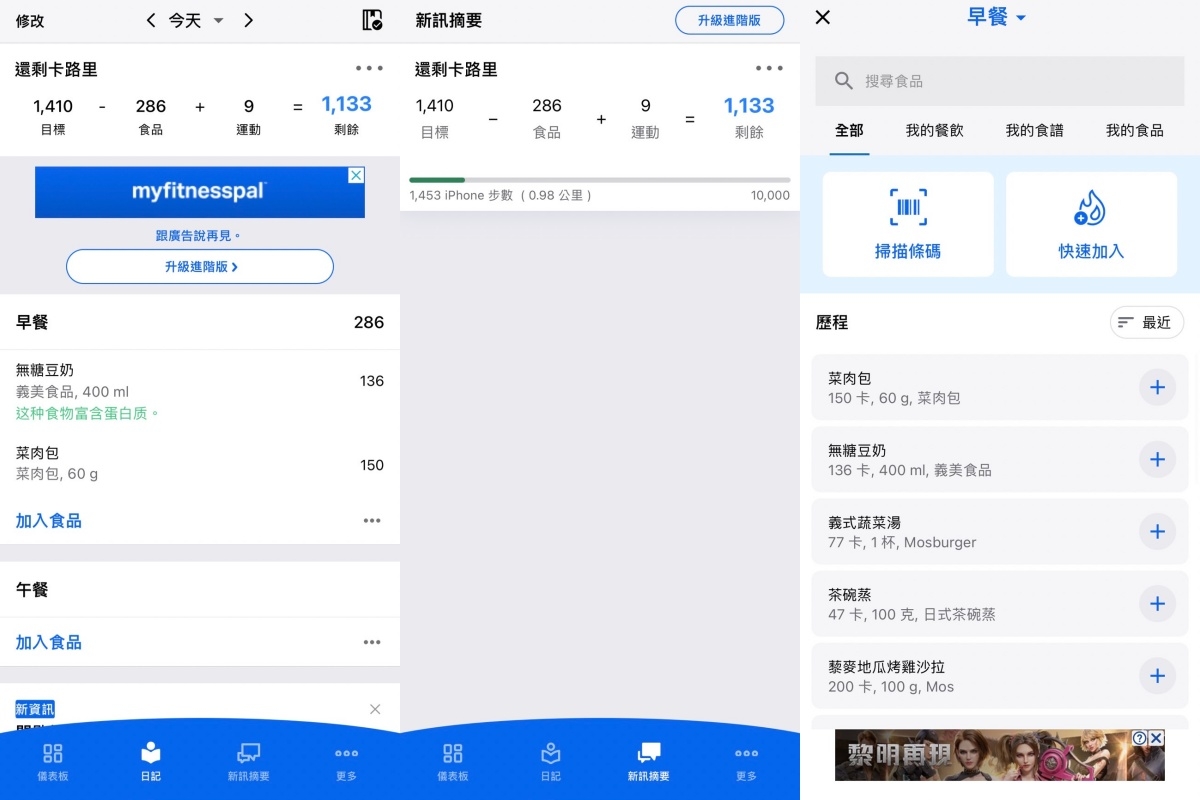The height and width of the screenshot is (800, 1200).
Task: Open 儀表板 dashboard in left bottom bar
Action: coord(53,761)
